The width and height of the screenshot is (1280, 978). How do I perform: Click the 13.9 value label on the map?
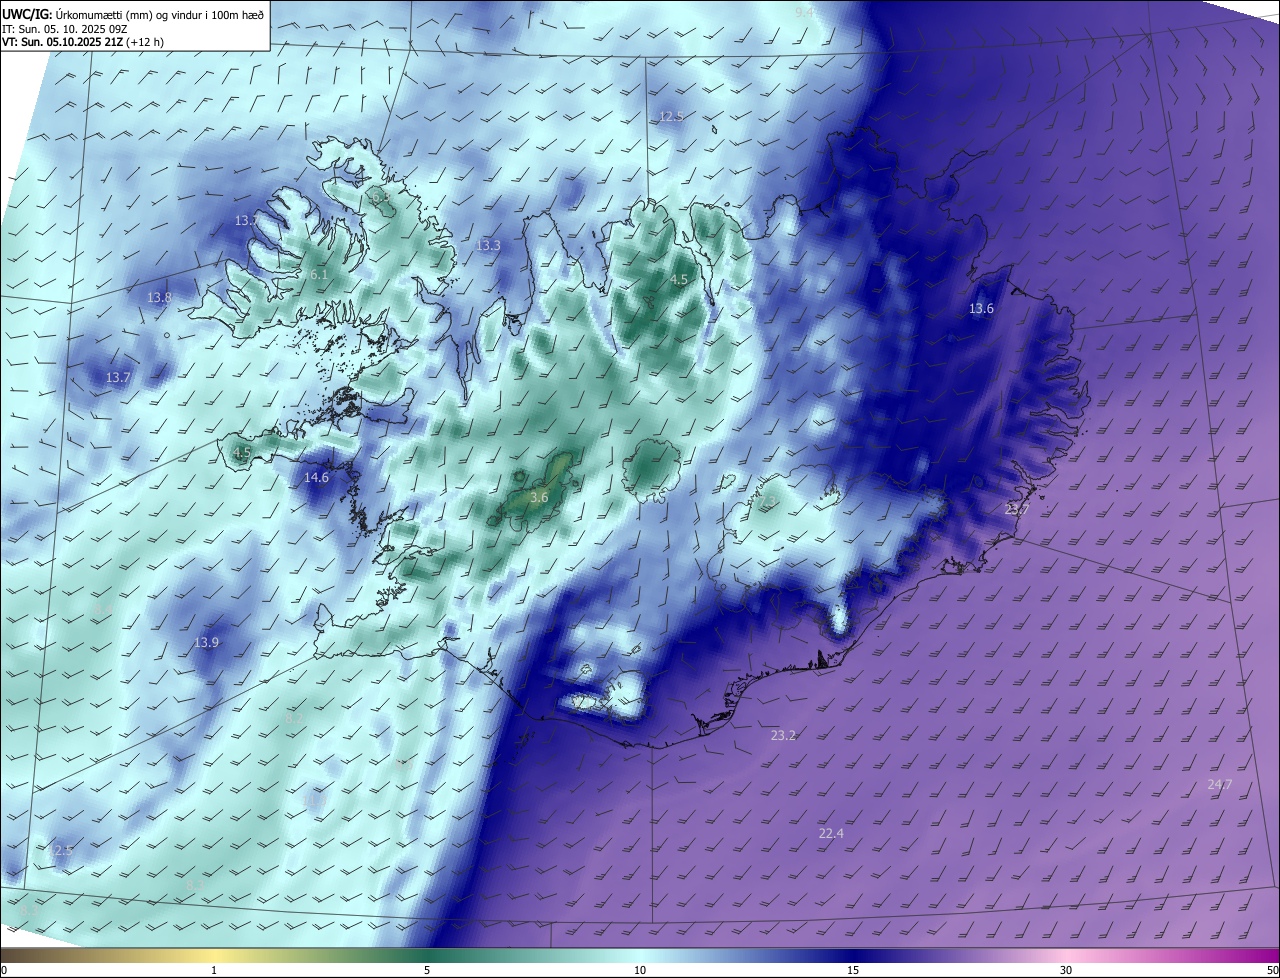(x=206, y=643)
